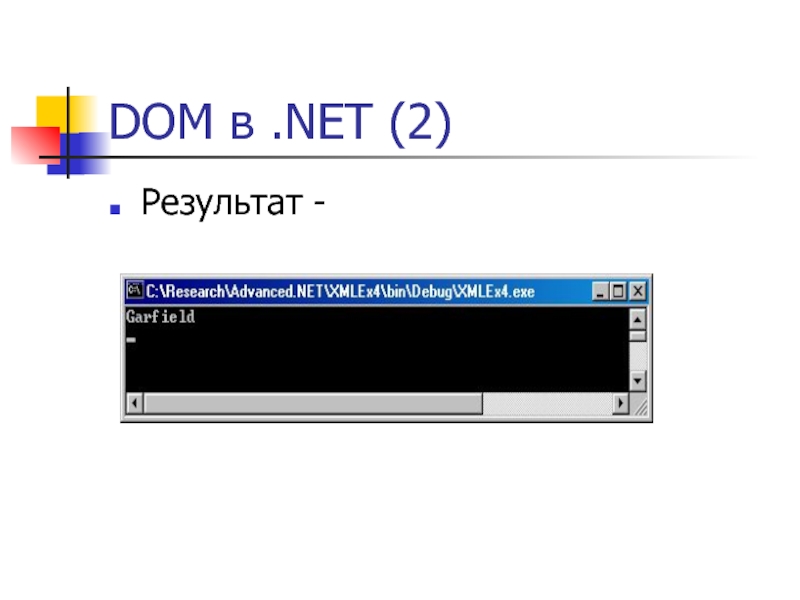
Task: Maximize the XMLEx4.exe console window
Action: tap(618, 291)
